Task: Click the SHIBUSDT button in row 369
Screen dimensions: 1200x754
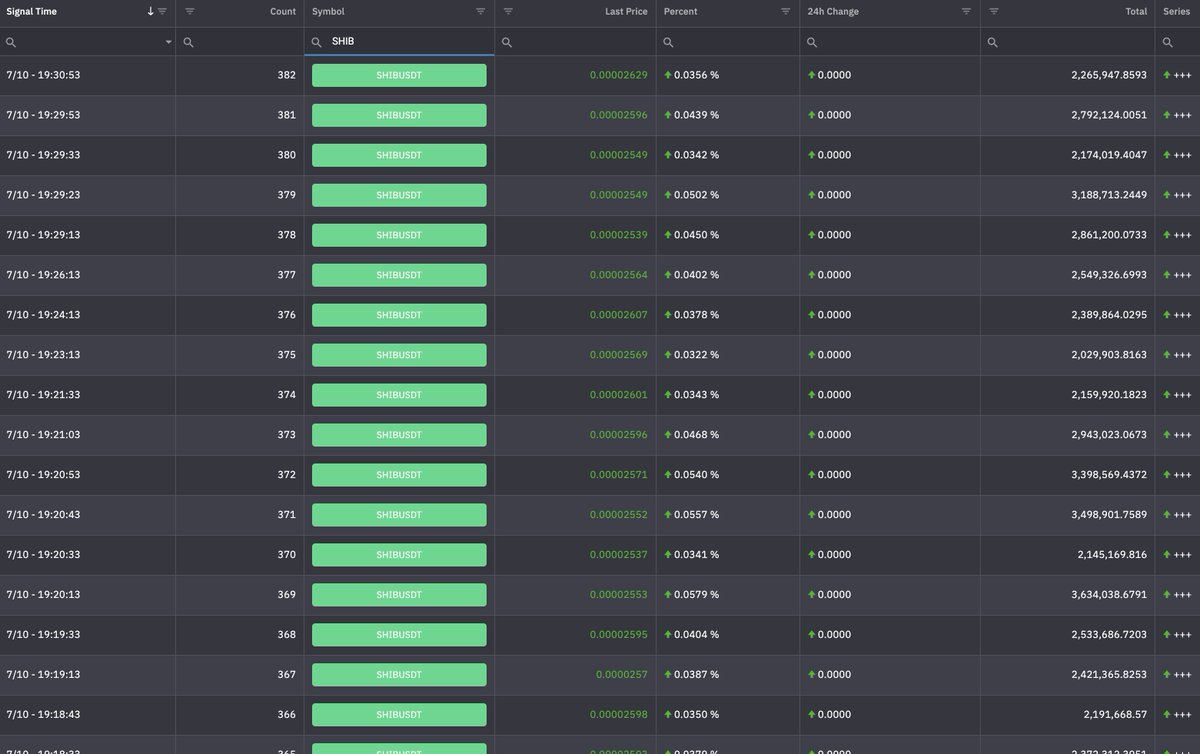Action: click(x=399, y=595)
